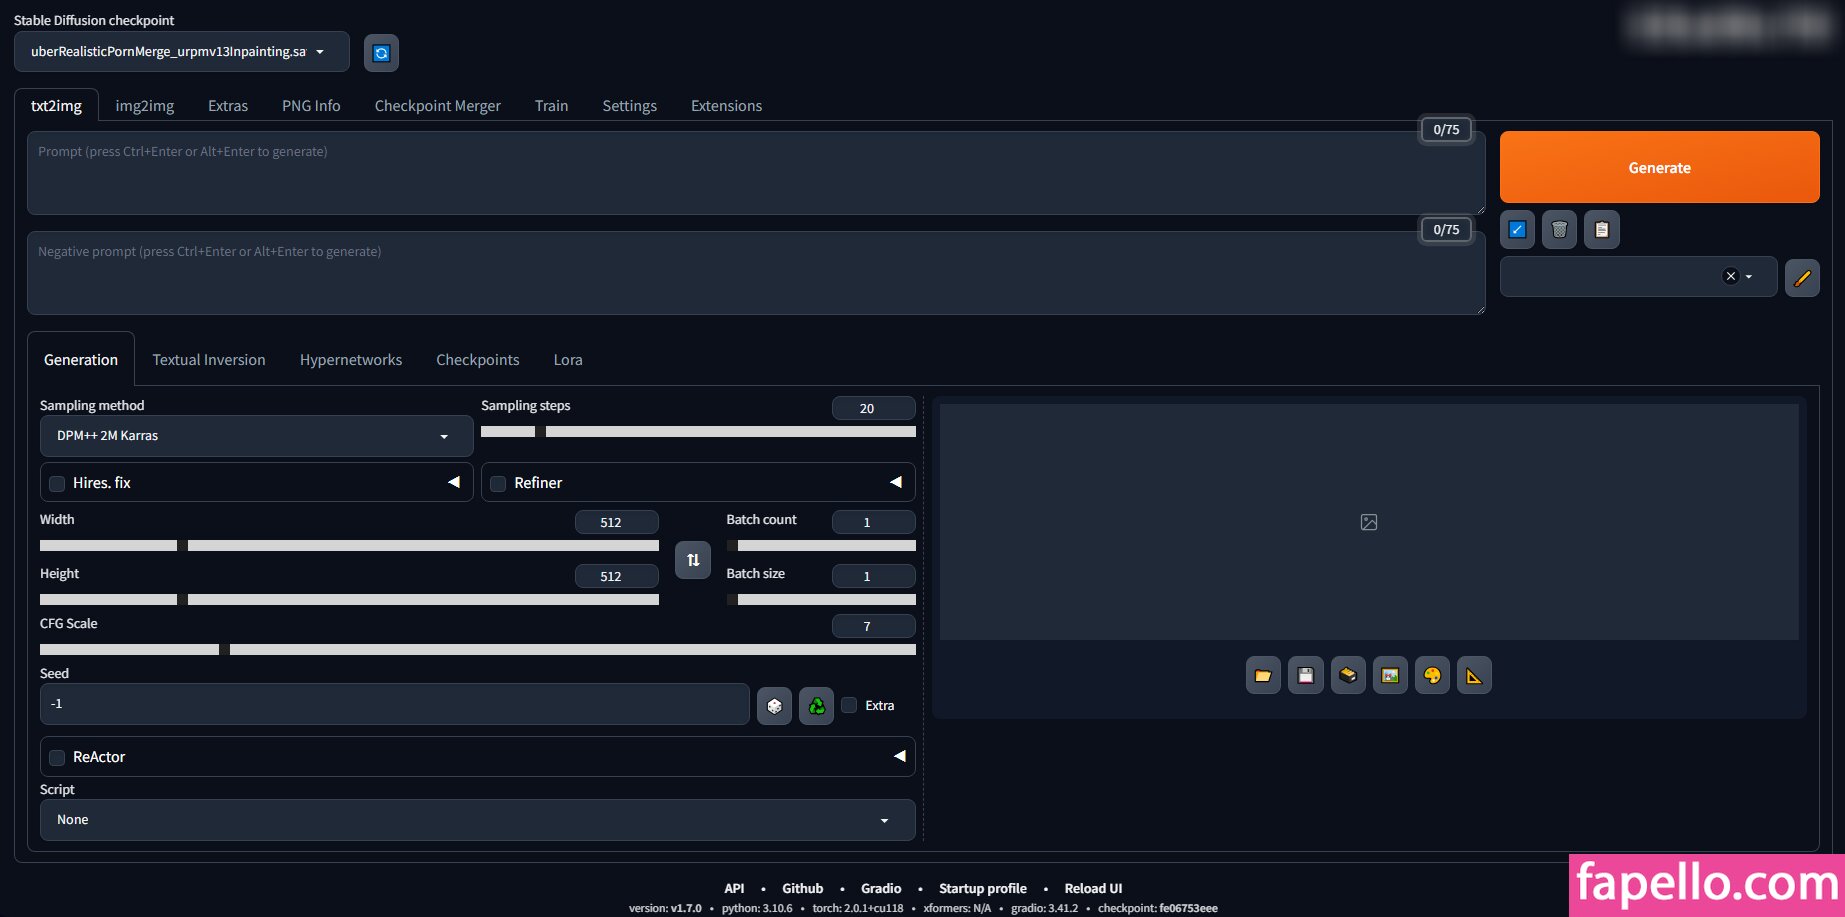This screenshot has width=1845, height=917.
Task: Click the trash icon to clear prompt
Action: (1559, 230)
